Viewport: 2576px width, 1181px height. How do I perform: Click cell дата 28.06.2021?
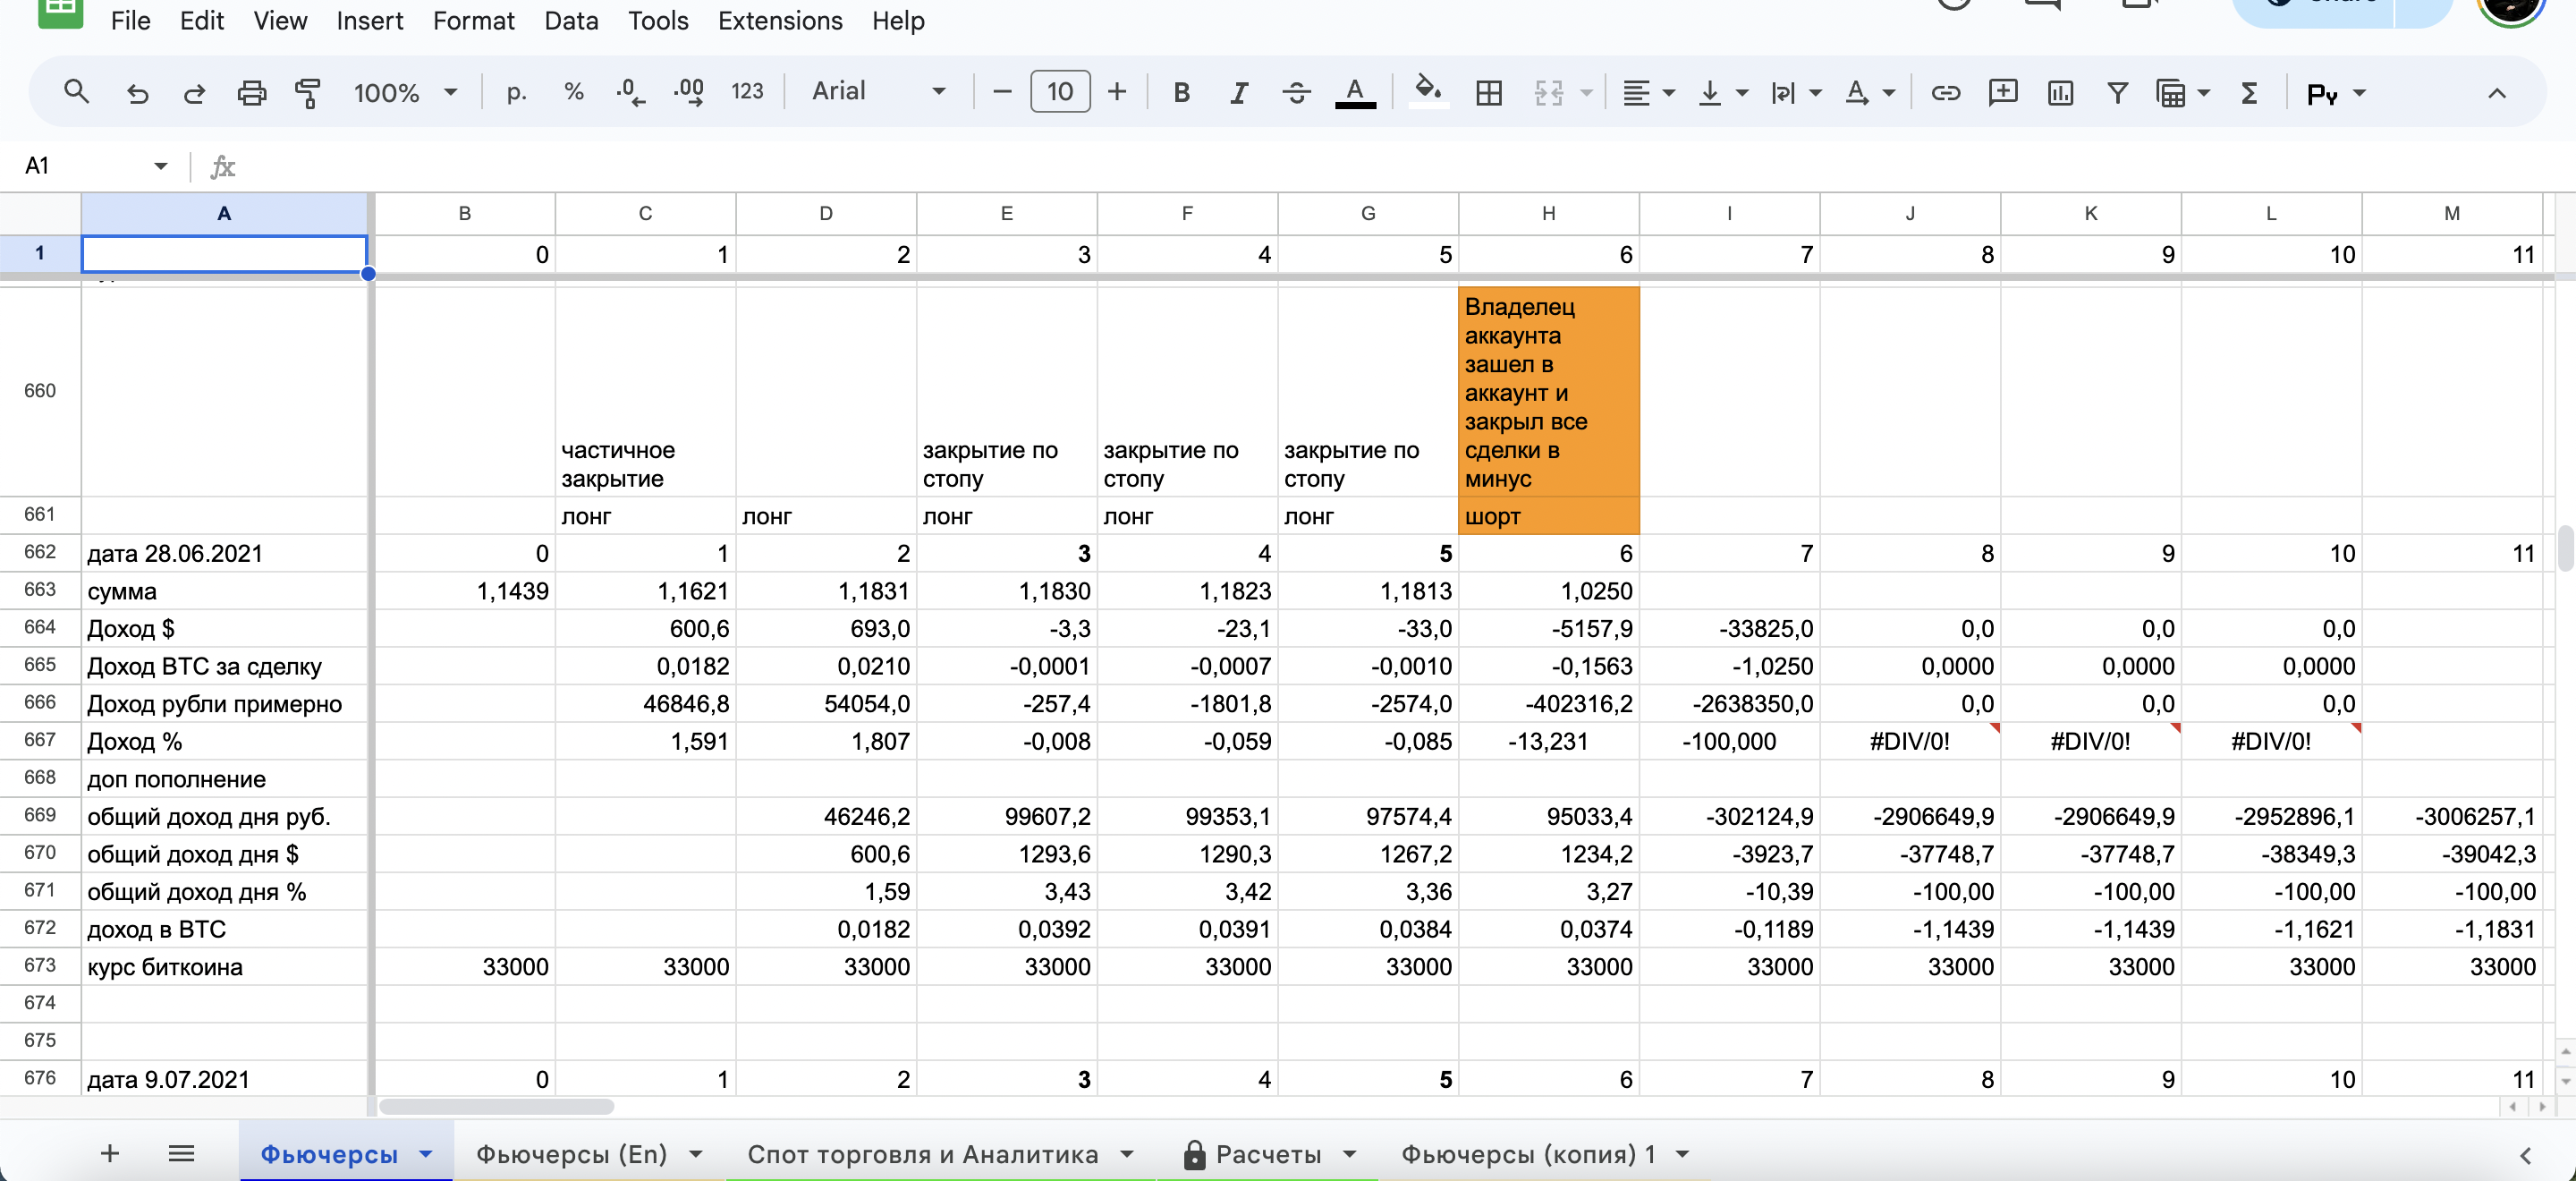pos(224,553)
